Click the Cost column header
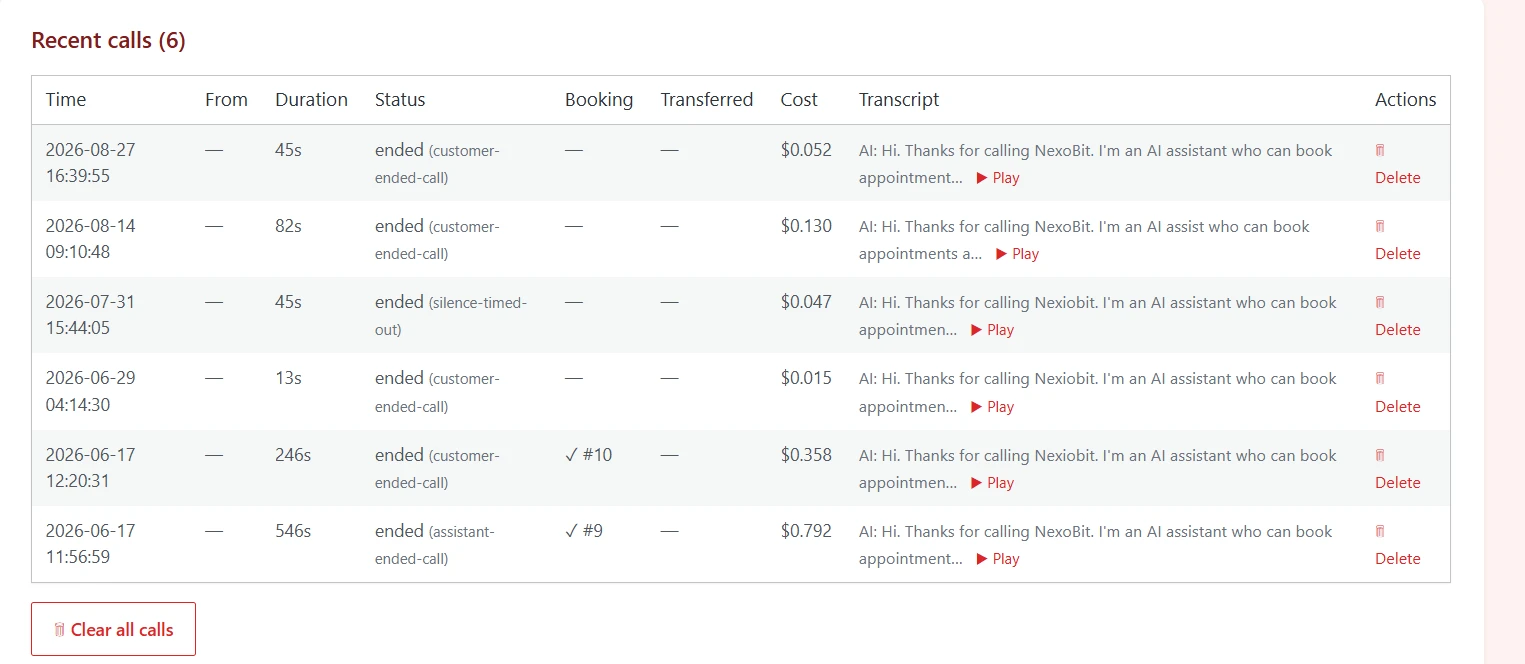This screenshot has height=664, width=1525. [799, 100]
